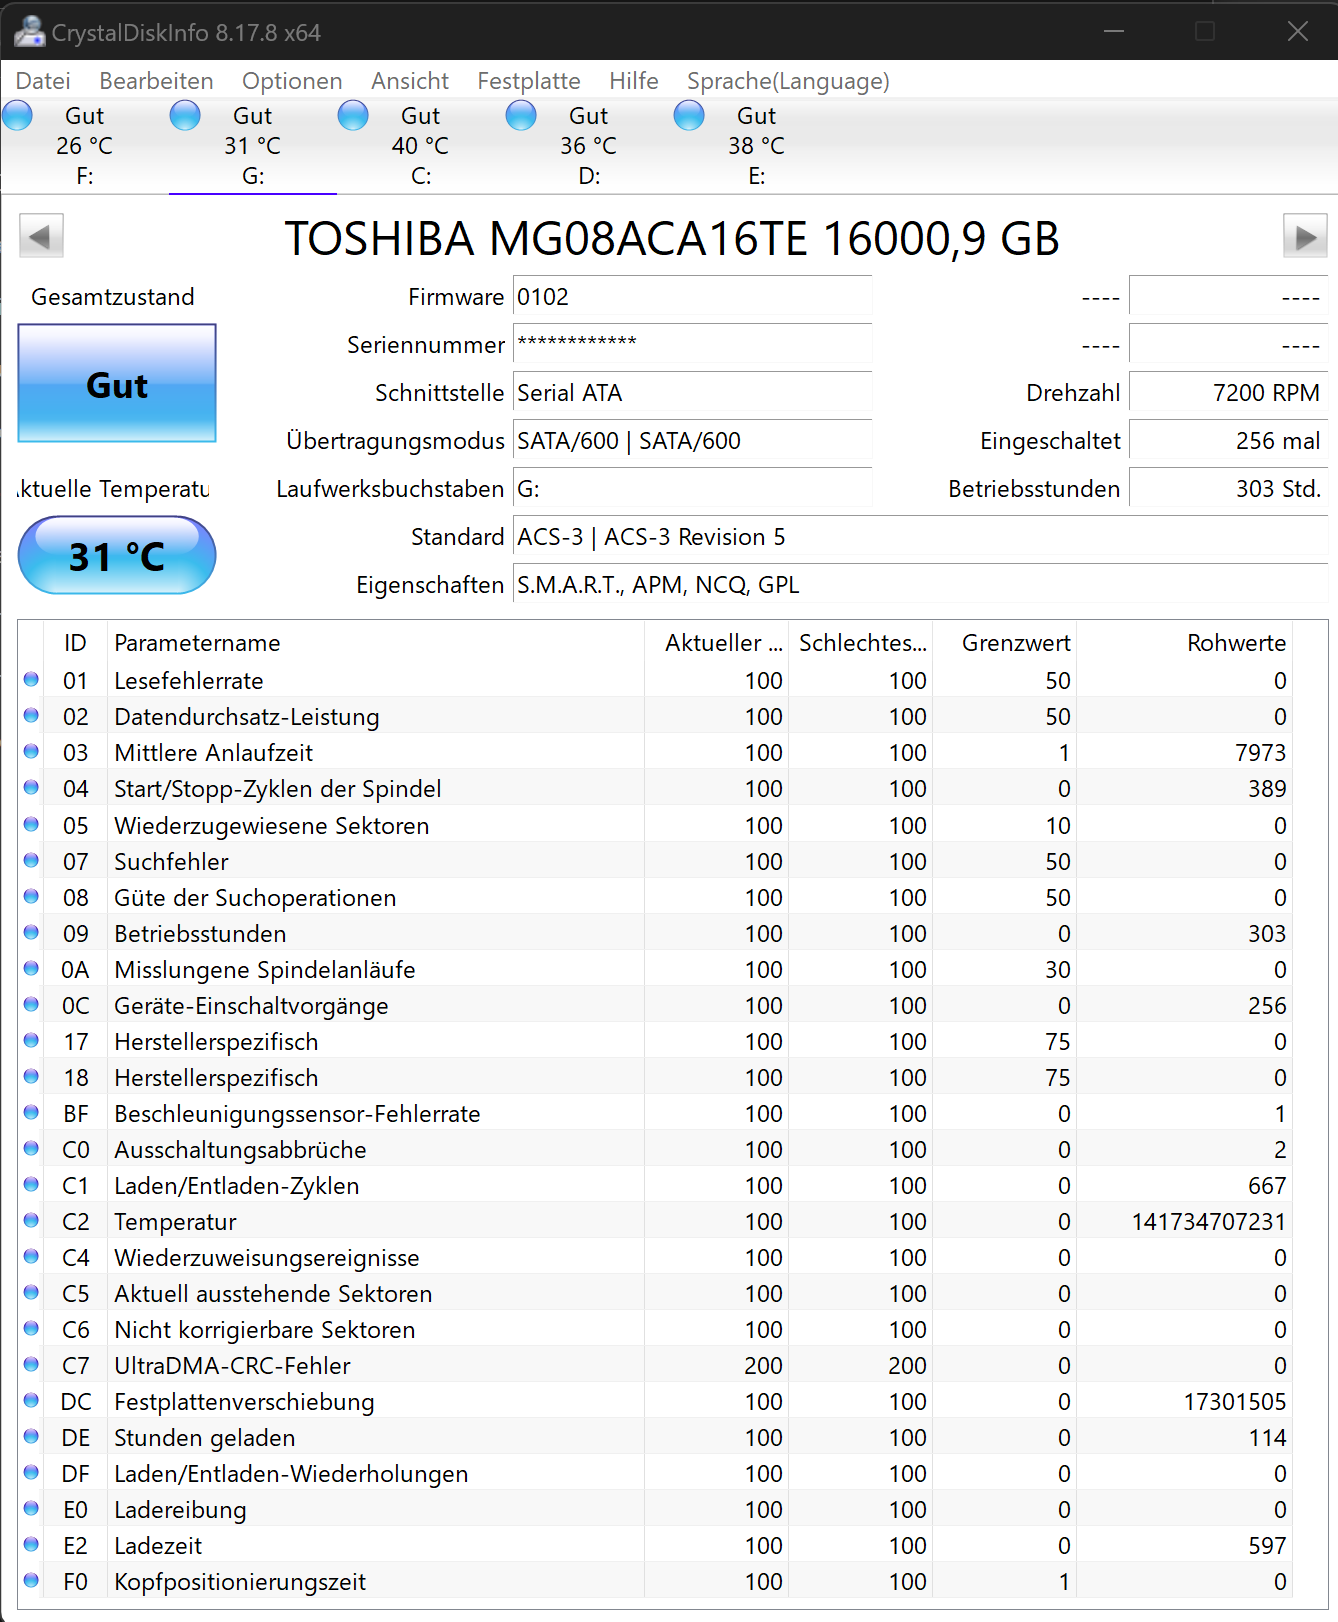
Task: Open the Hilfe menu
Action: click(x=634, y=81)
